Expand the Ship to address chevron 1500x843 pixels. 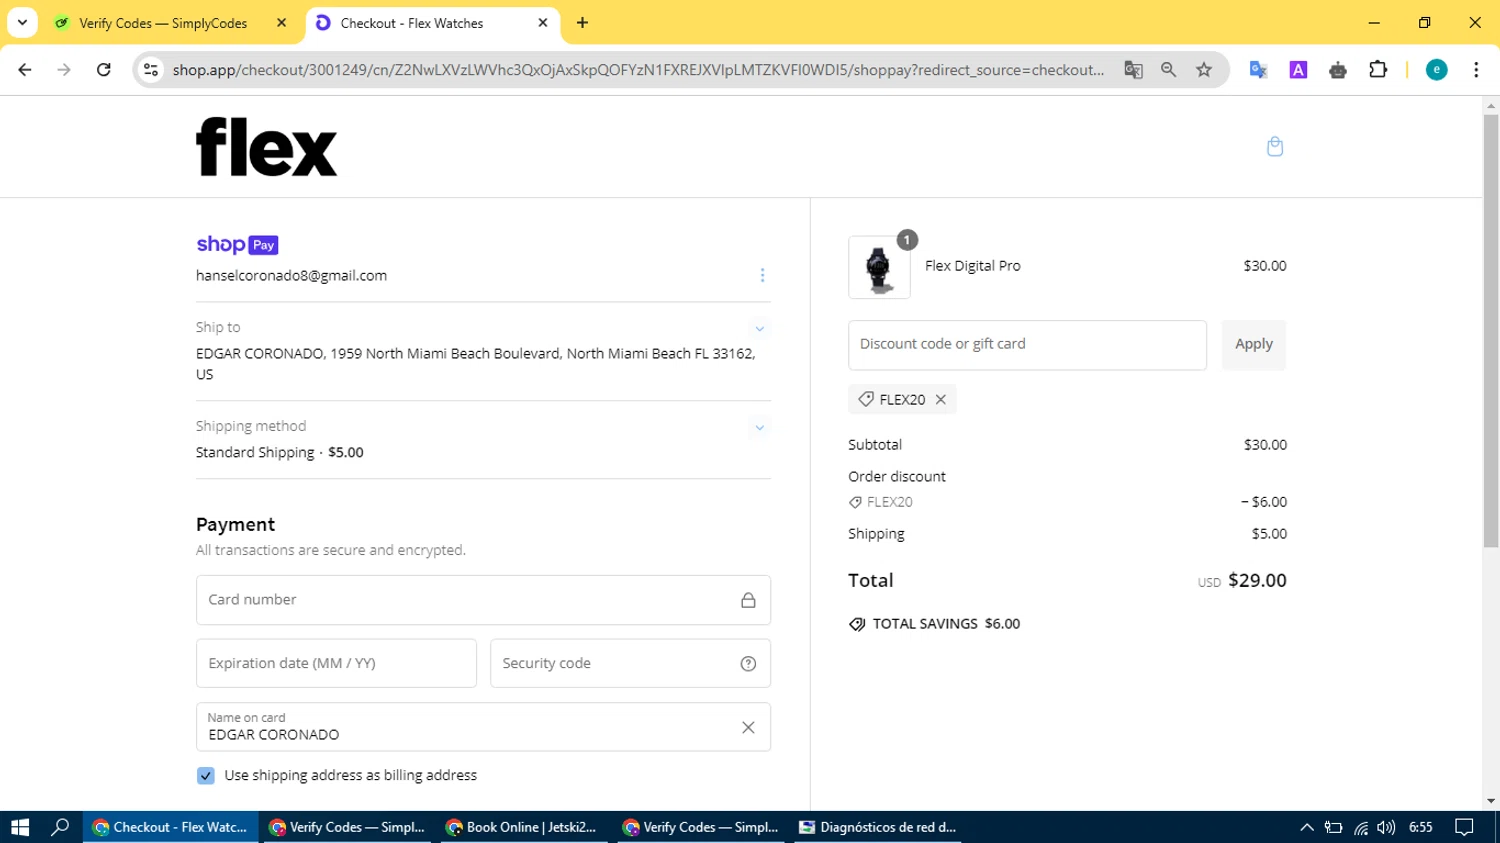click(x=759, y=328)
